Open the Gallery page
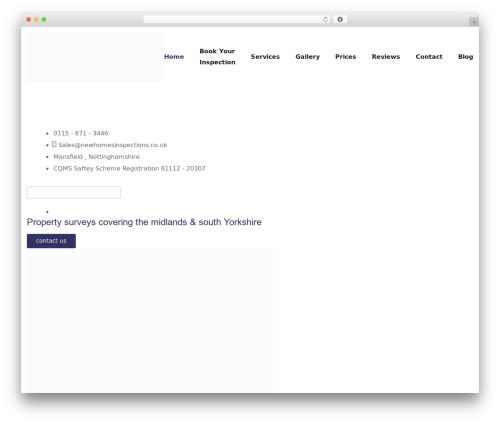Screen dimensions: 500x423 coord(307,57)
